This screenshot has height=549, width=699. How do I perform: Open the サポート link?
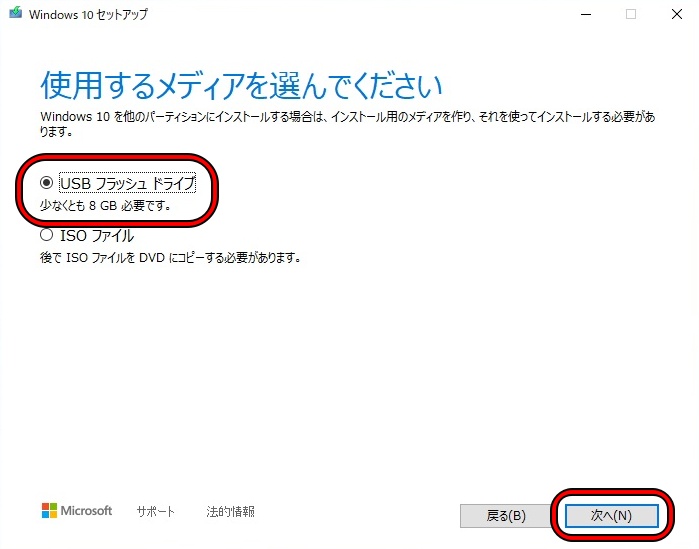155,512
